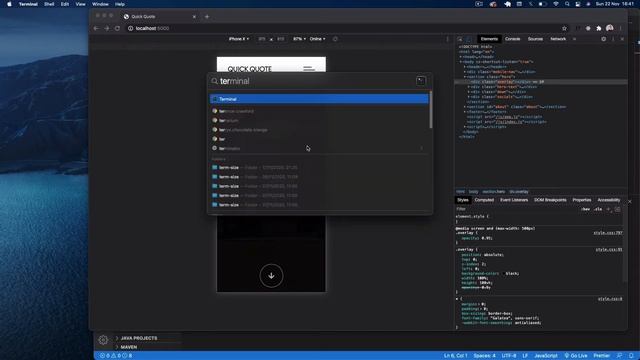Show more DevTools panels
640x360 pixels.
click(x=574, y=39)
